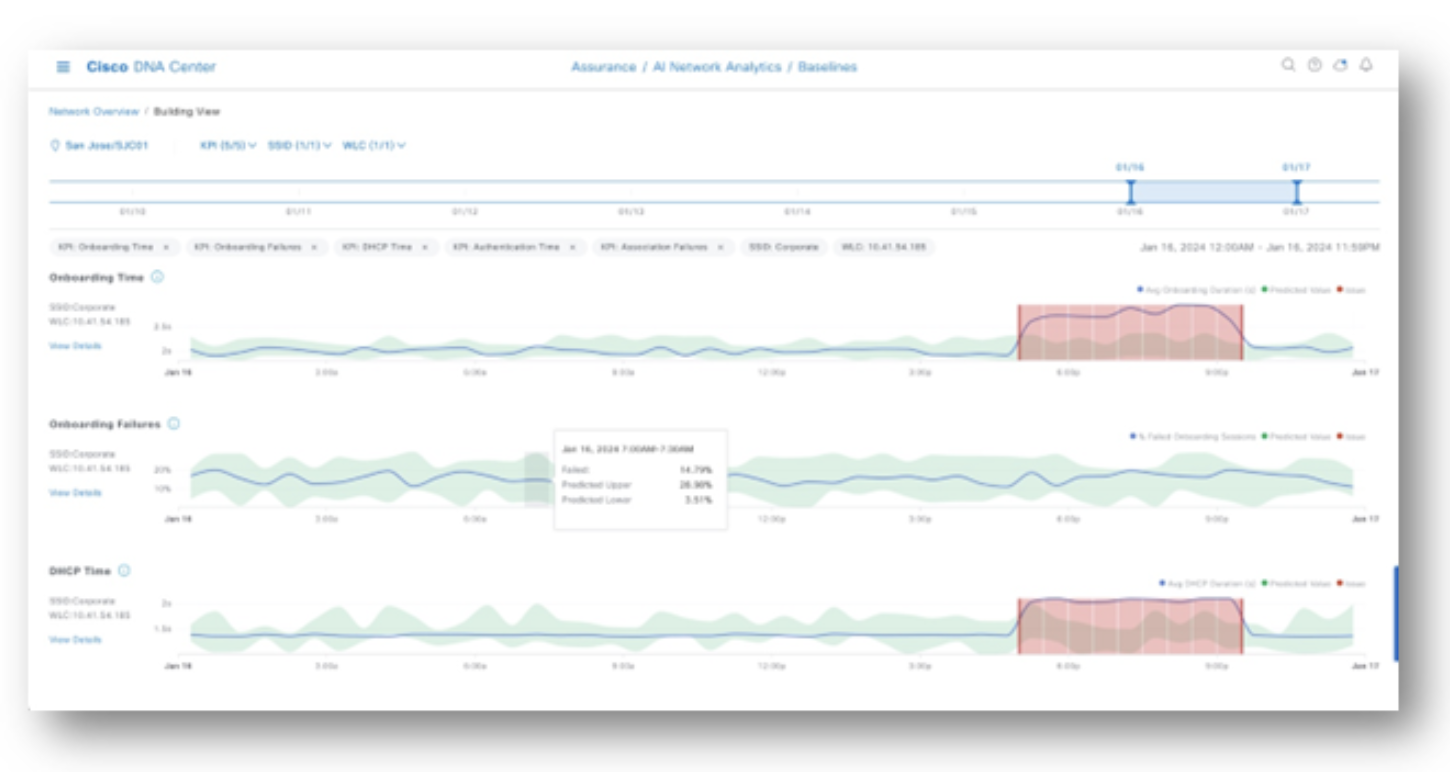The image size is (1450, 772).
Task: Expand the WLC (1/1) dropdown
Action: (x=374, y=146)
